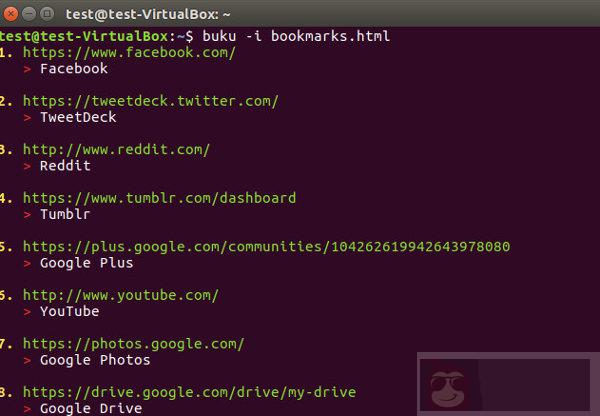Open the tumblr.com/dashboard URL
The image size is (600, 416).
[159, 198]
